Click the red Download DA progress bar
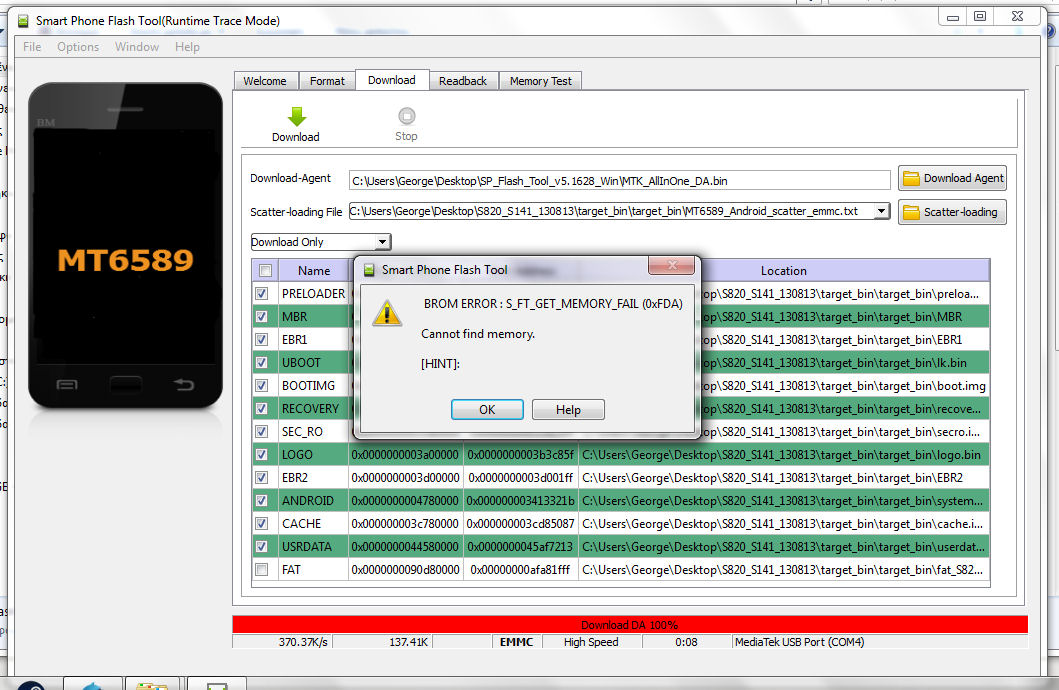This screenshot has height=690, width=1059. point(629,625)
